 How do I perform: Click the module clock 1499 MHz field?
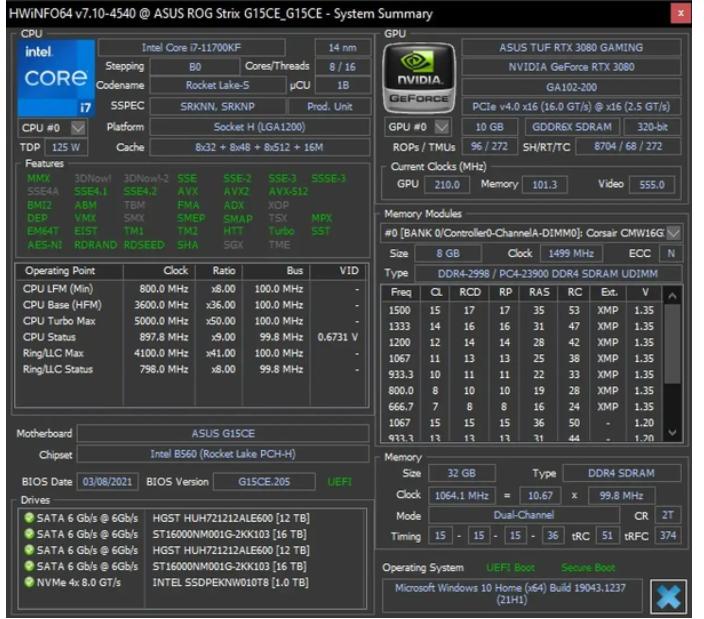pyautogui.click(x=571, y=254)
